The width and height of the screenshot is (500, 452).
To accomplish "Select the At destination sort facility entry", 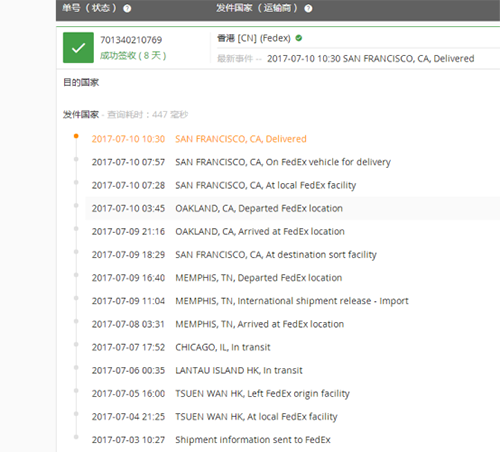I will pyautogui.click(x=276, y=255).
